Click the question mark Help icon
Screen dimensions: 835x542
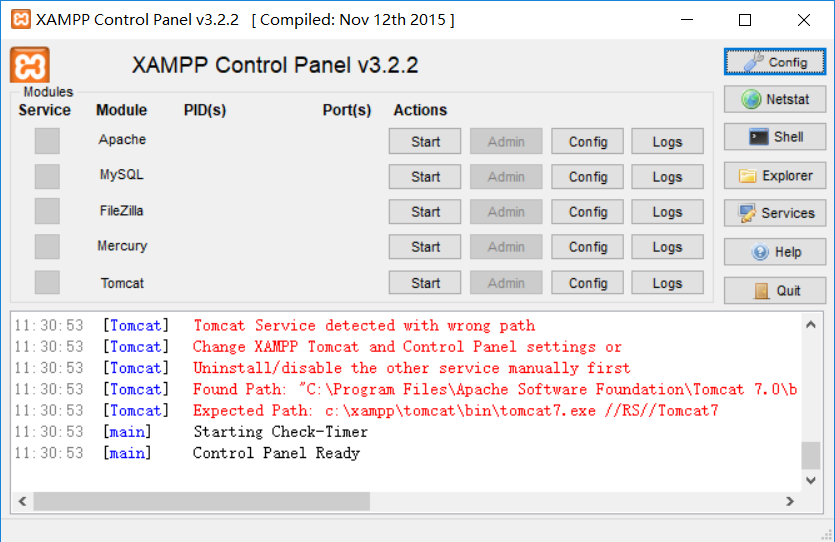760,252
